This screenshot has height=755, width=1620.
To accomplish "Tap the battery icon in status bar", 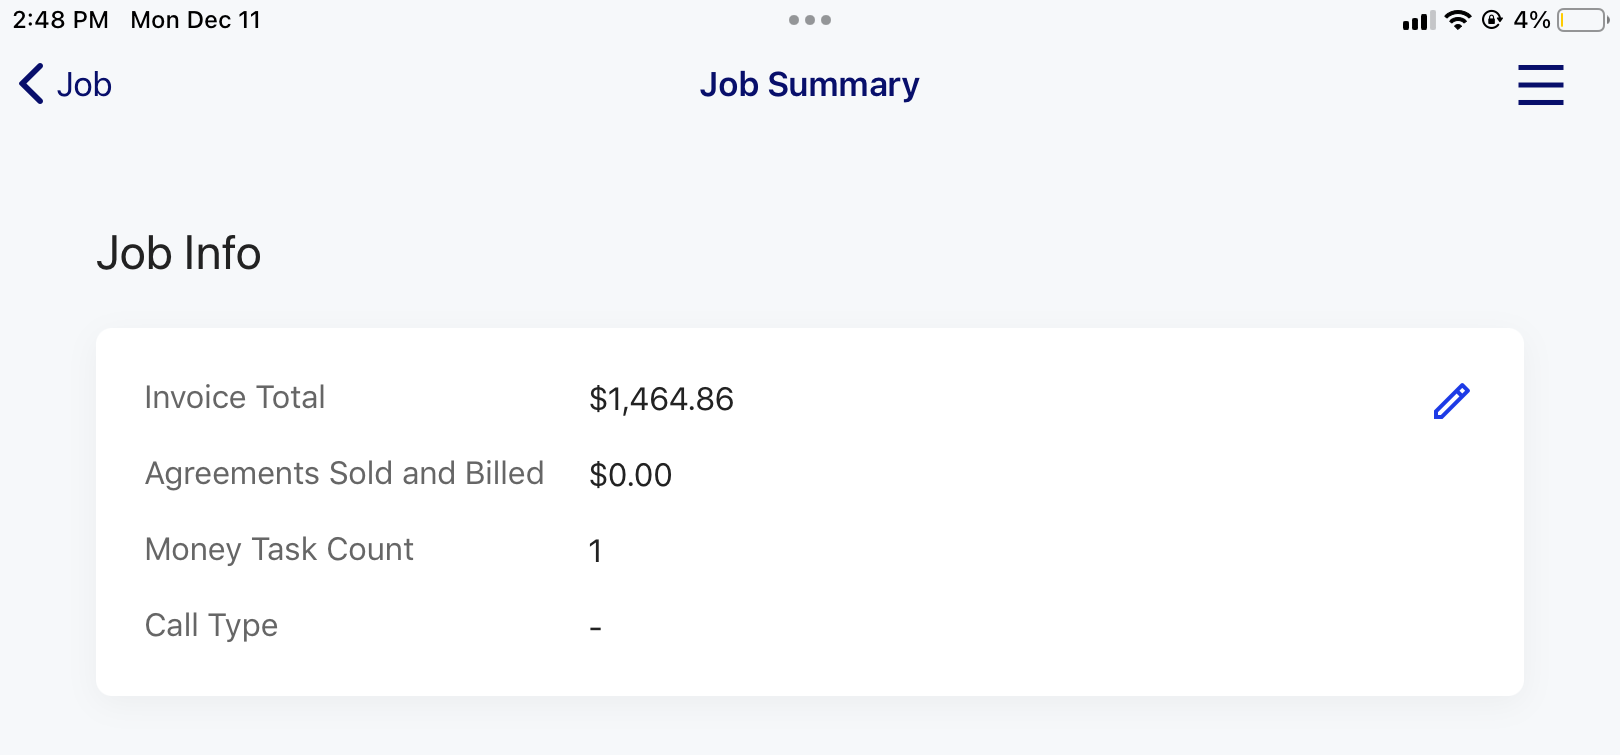I will (x=1583, y=20).
